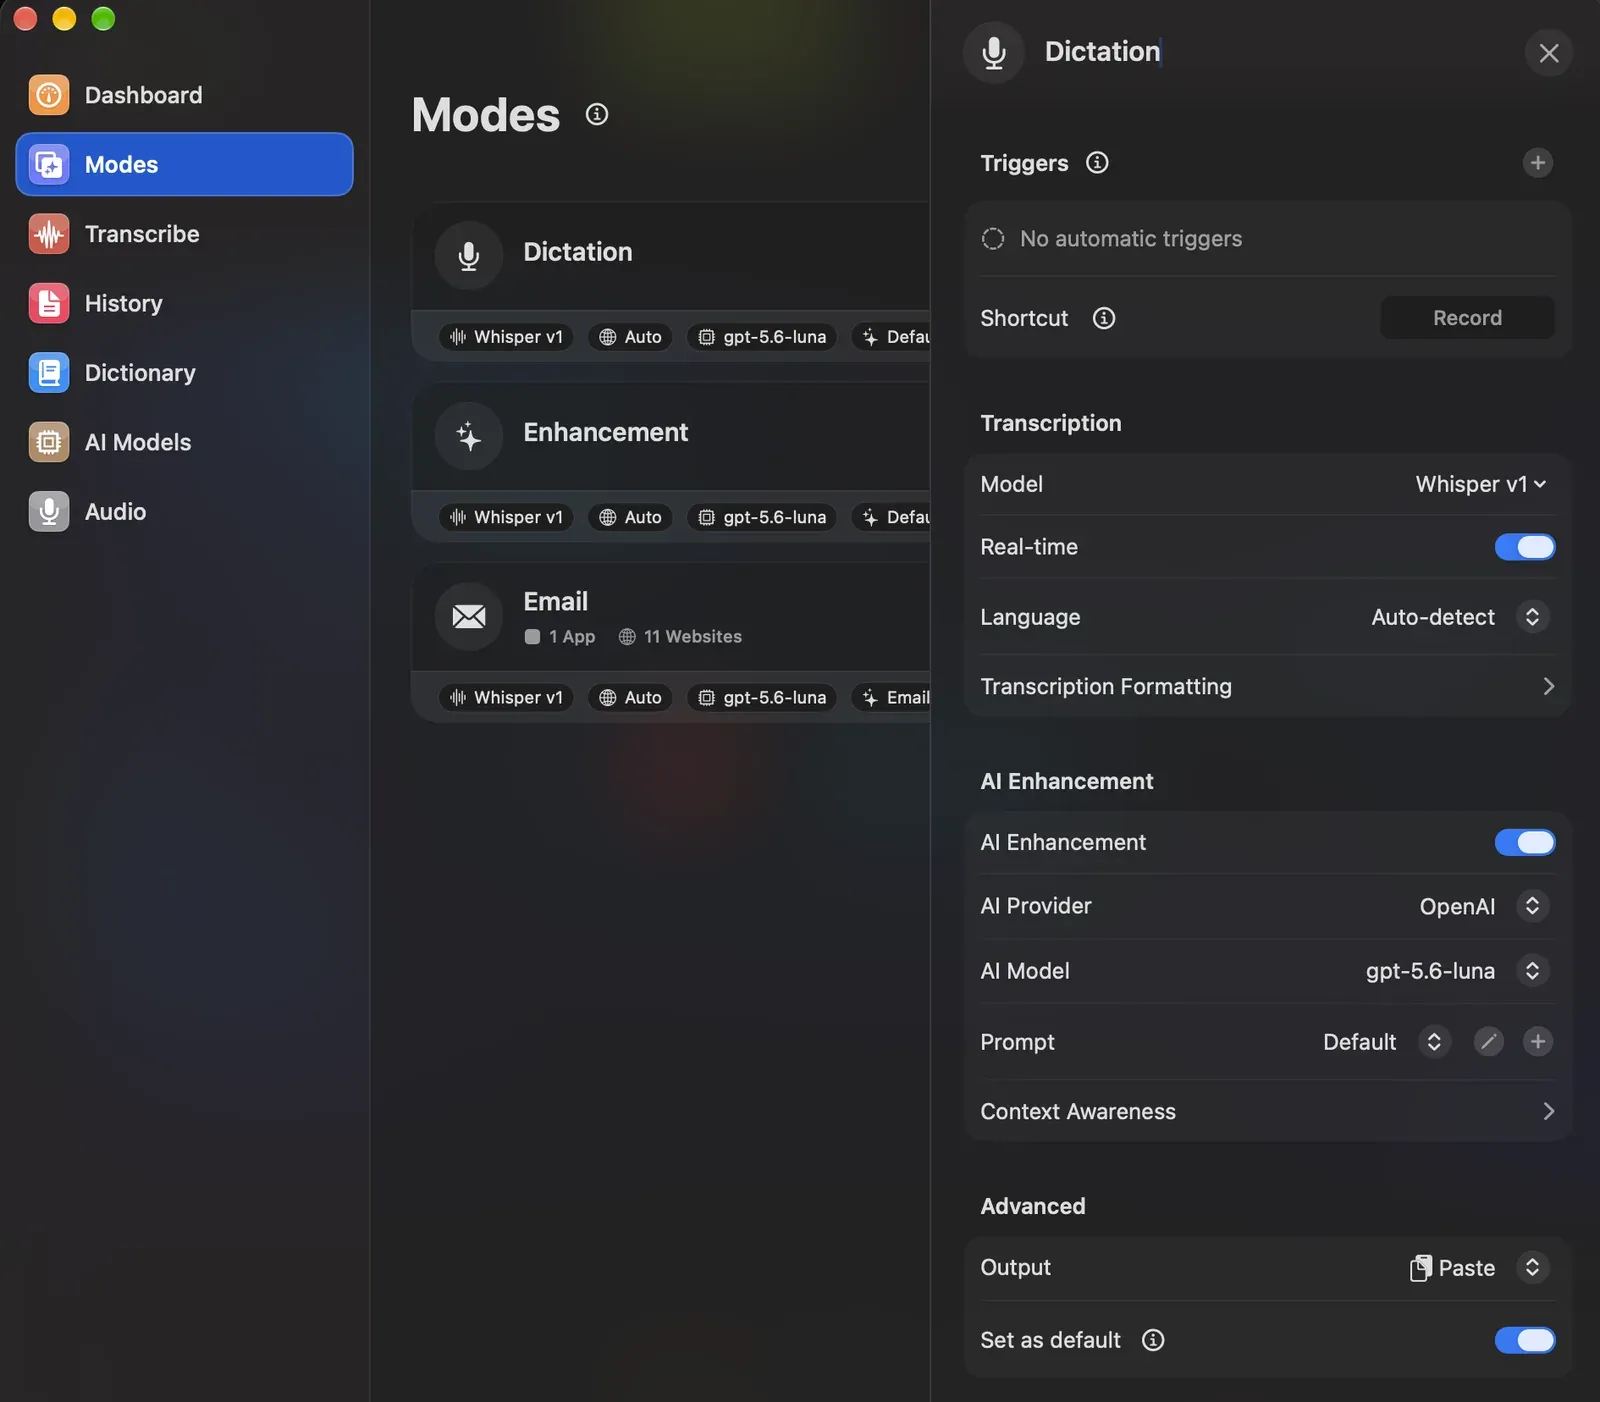The image size is (1600, 1402).
Task: Click the info icon next to Set as default
Action: coord(1153,1340)
